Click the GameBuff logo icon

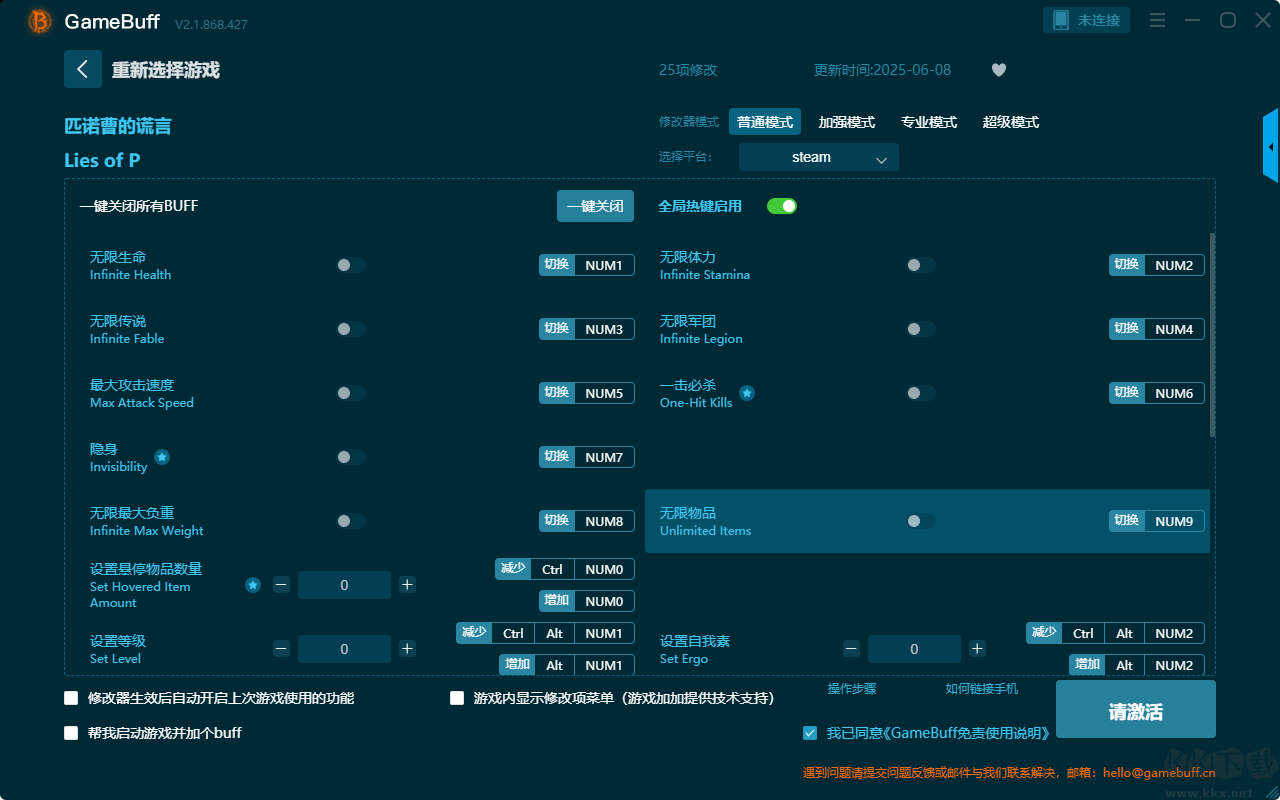tap(40, 21)
